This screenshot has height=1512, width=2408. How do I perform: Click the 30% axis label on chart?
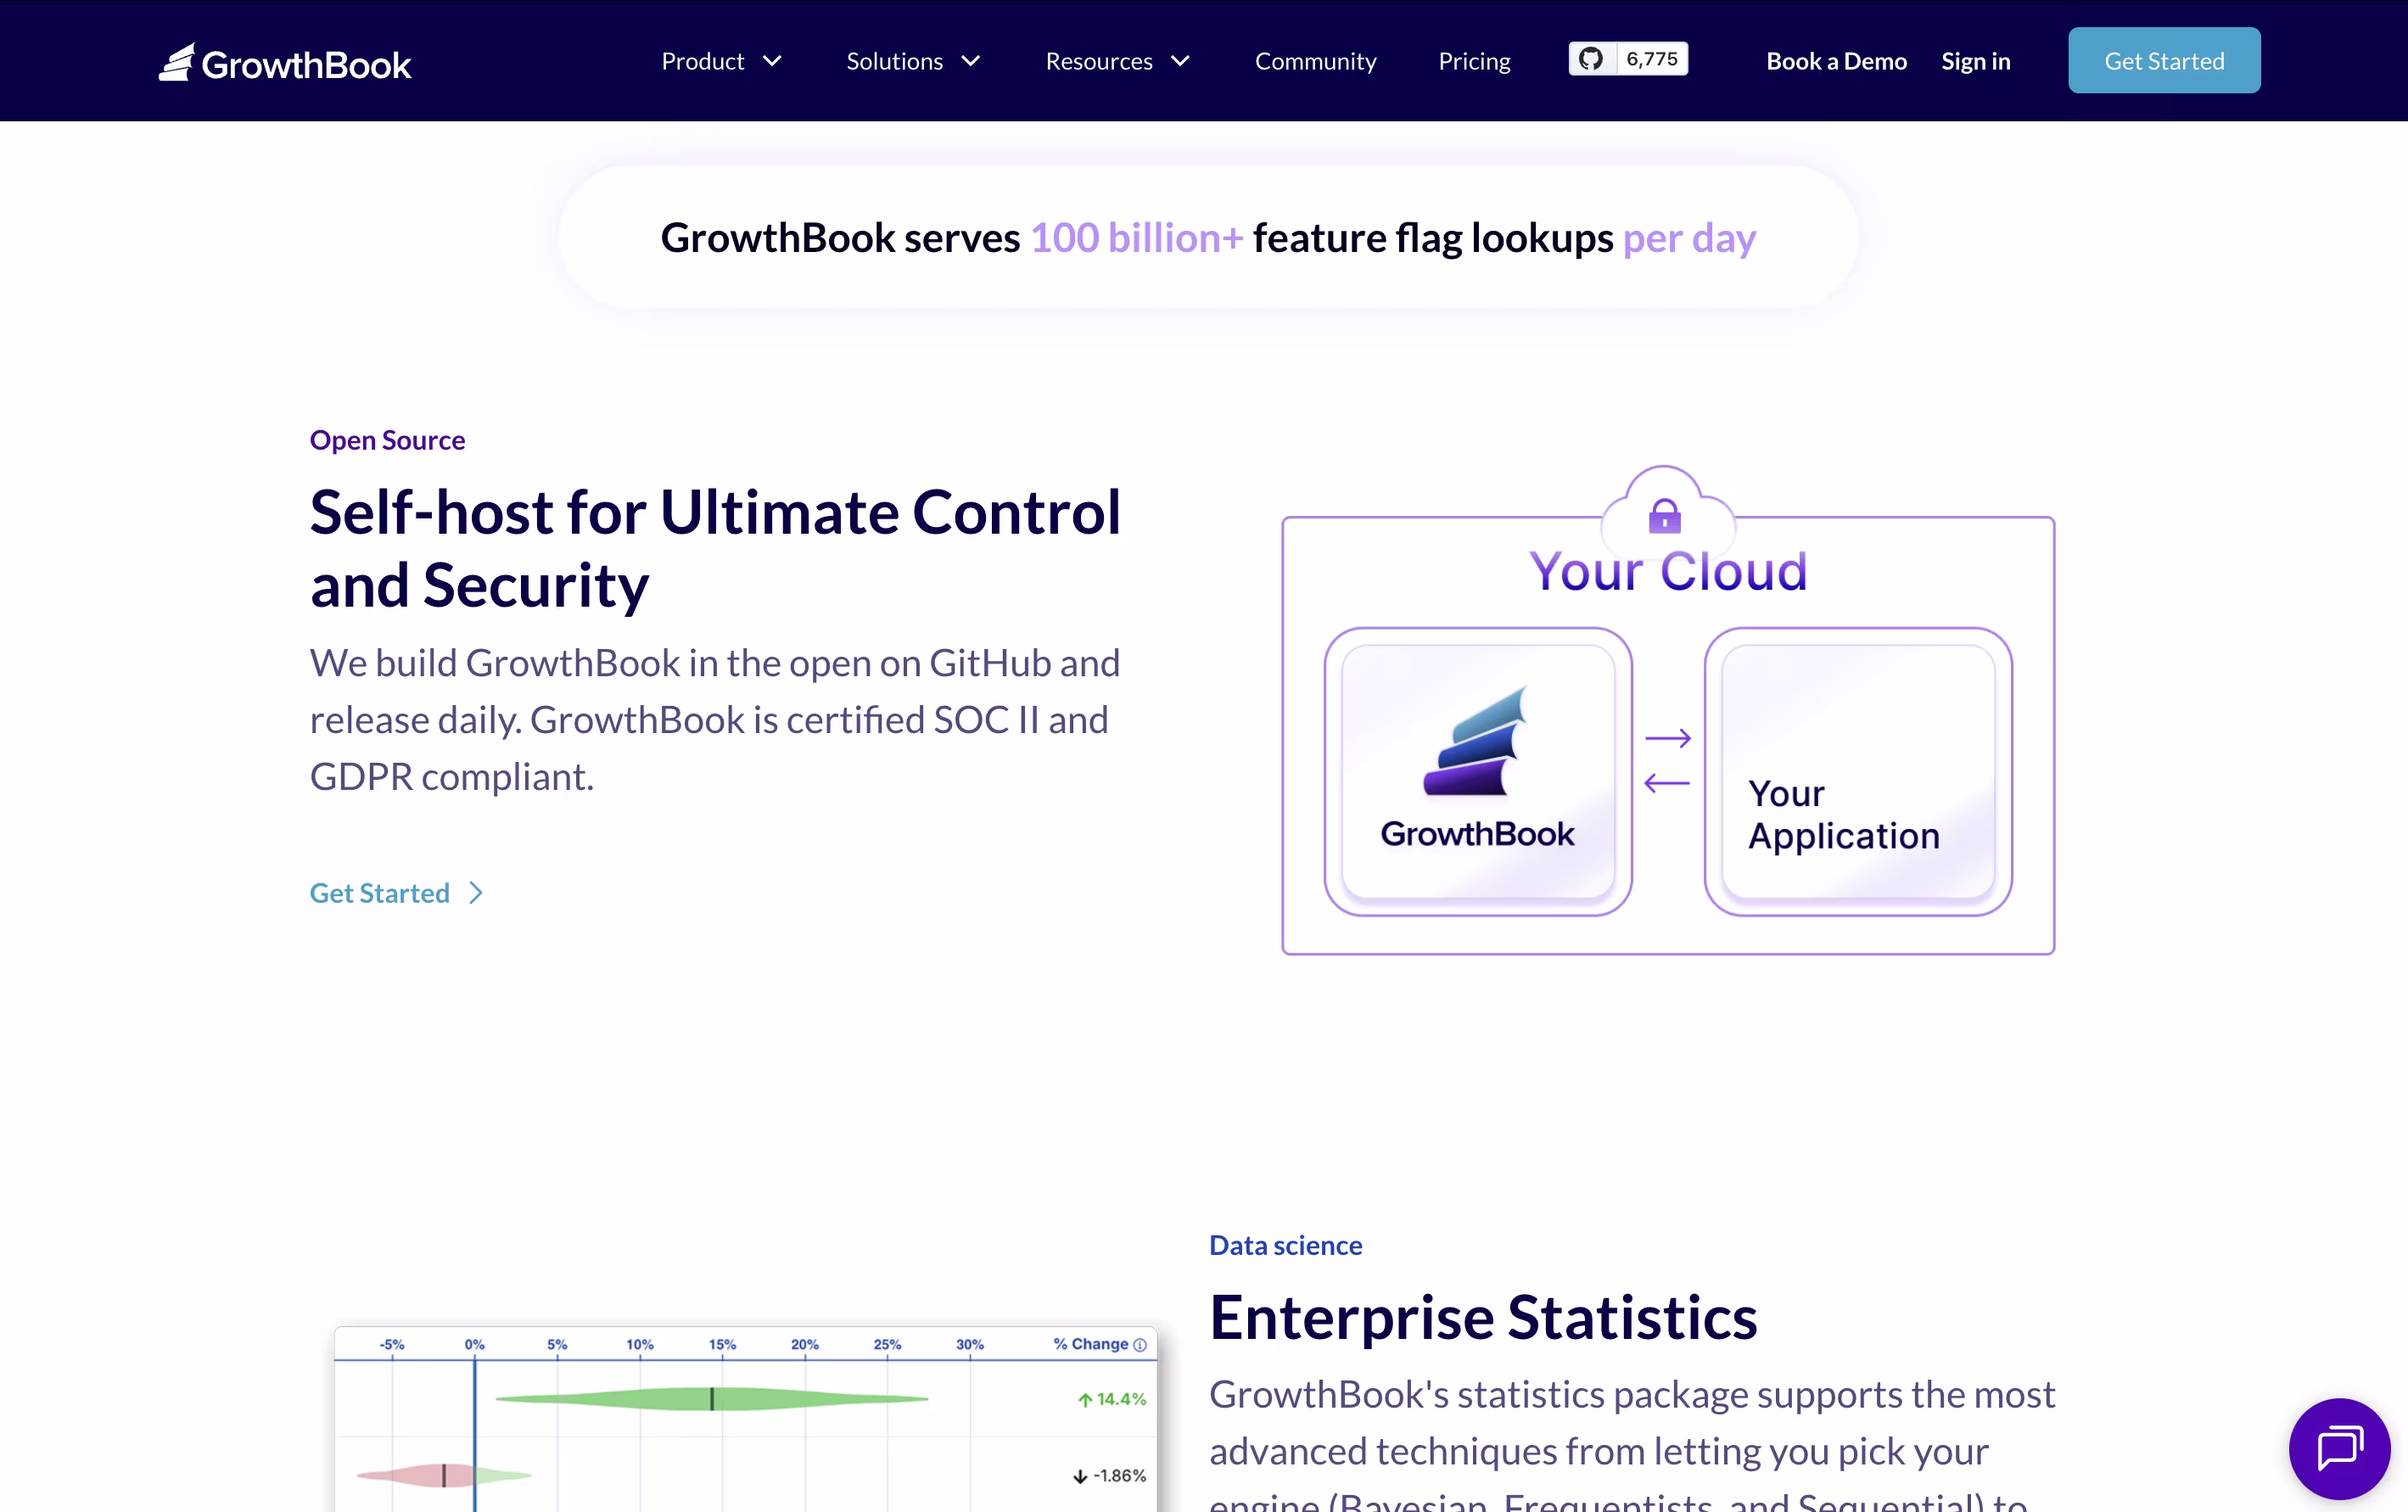969,1345
